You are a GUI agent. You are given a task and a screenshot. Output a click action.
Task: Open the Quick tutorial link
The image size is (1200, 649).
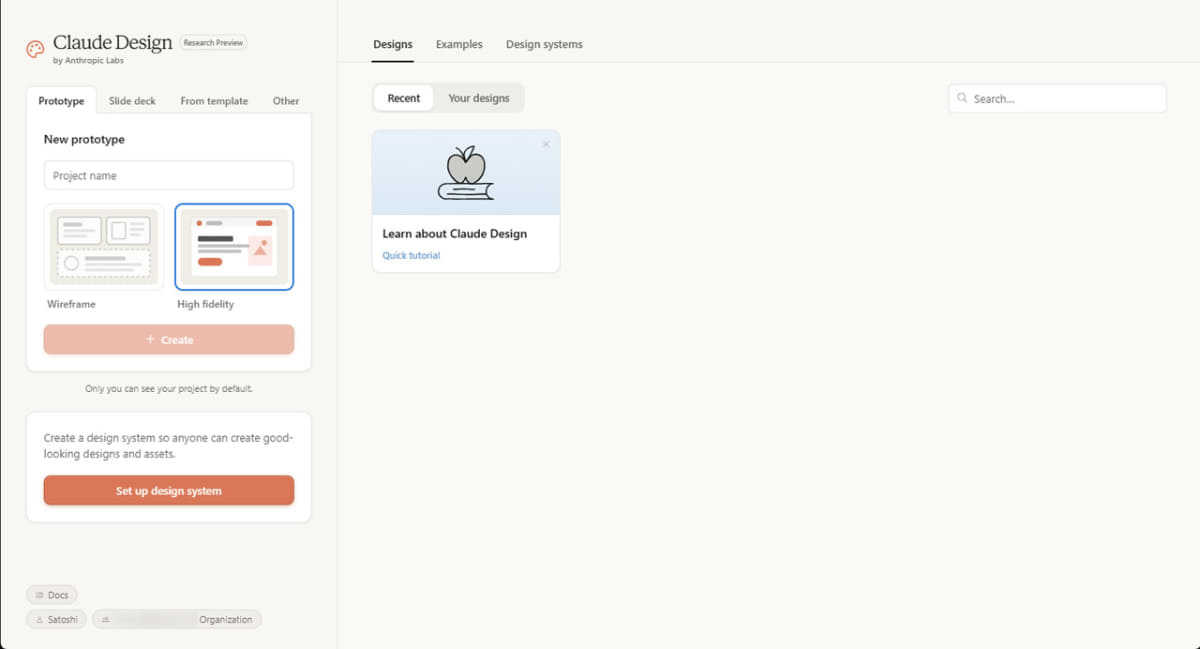(411, 255)
